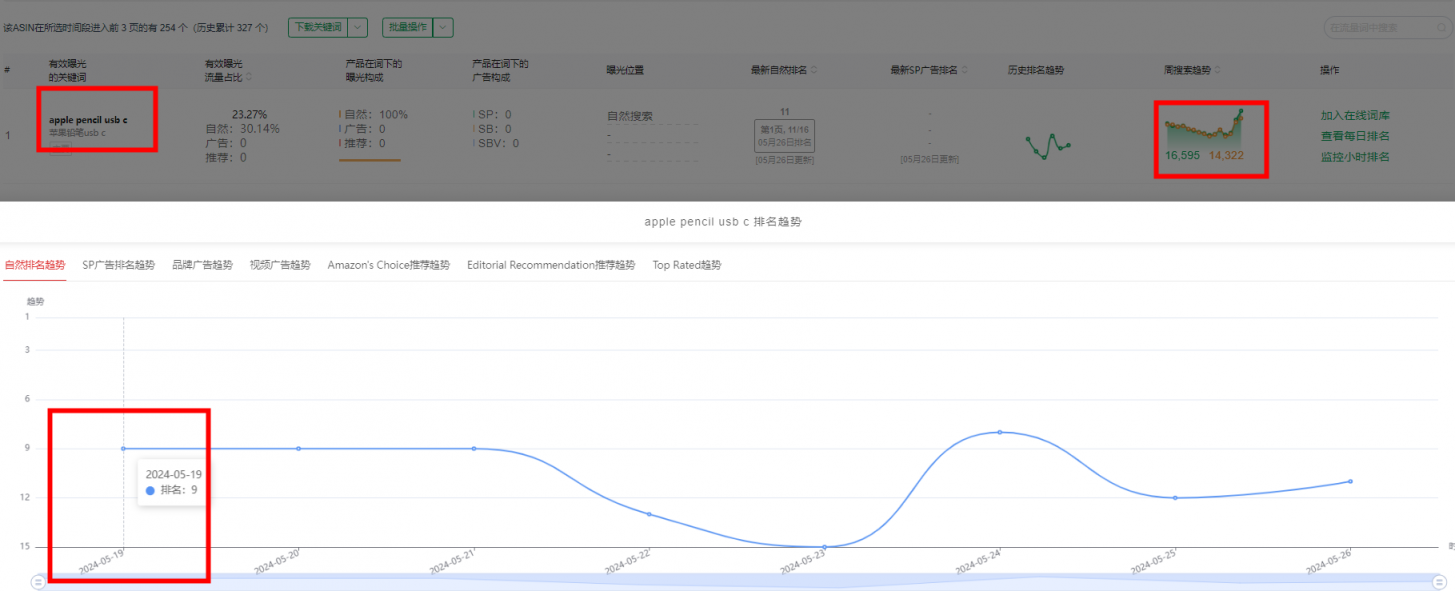The height and width of the screenshot is (591, 1455).
Task: Open the Amazon's Choice推荐趋势 tab
Action: [x=388, y=265]
